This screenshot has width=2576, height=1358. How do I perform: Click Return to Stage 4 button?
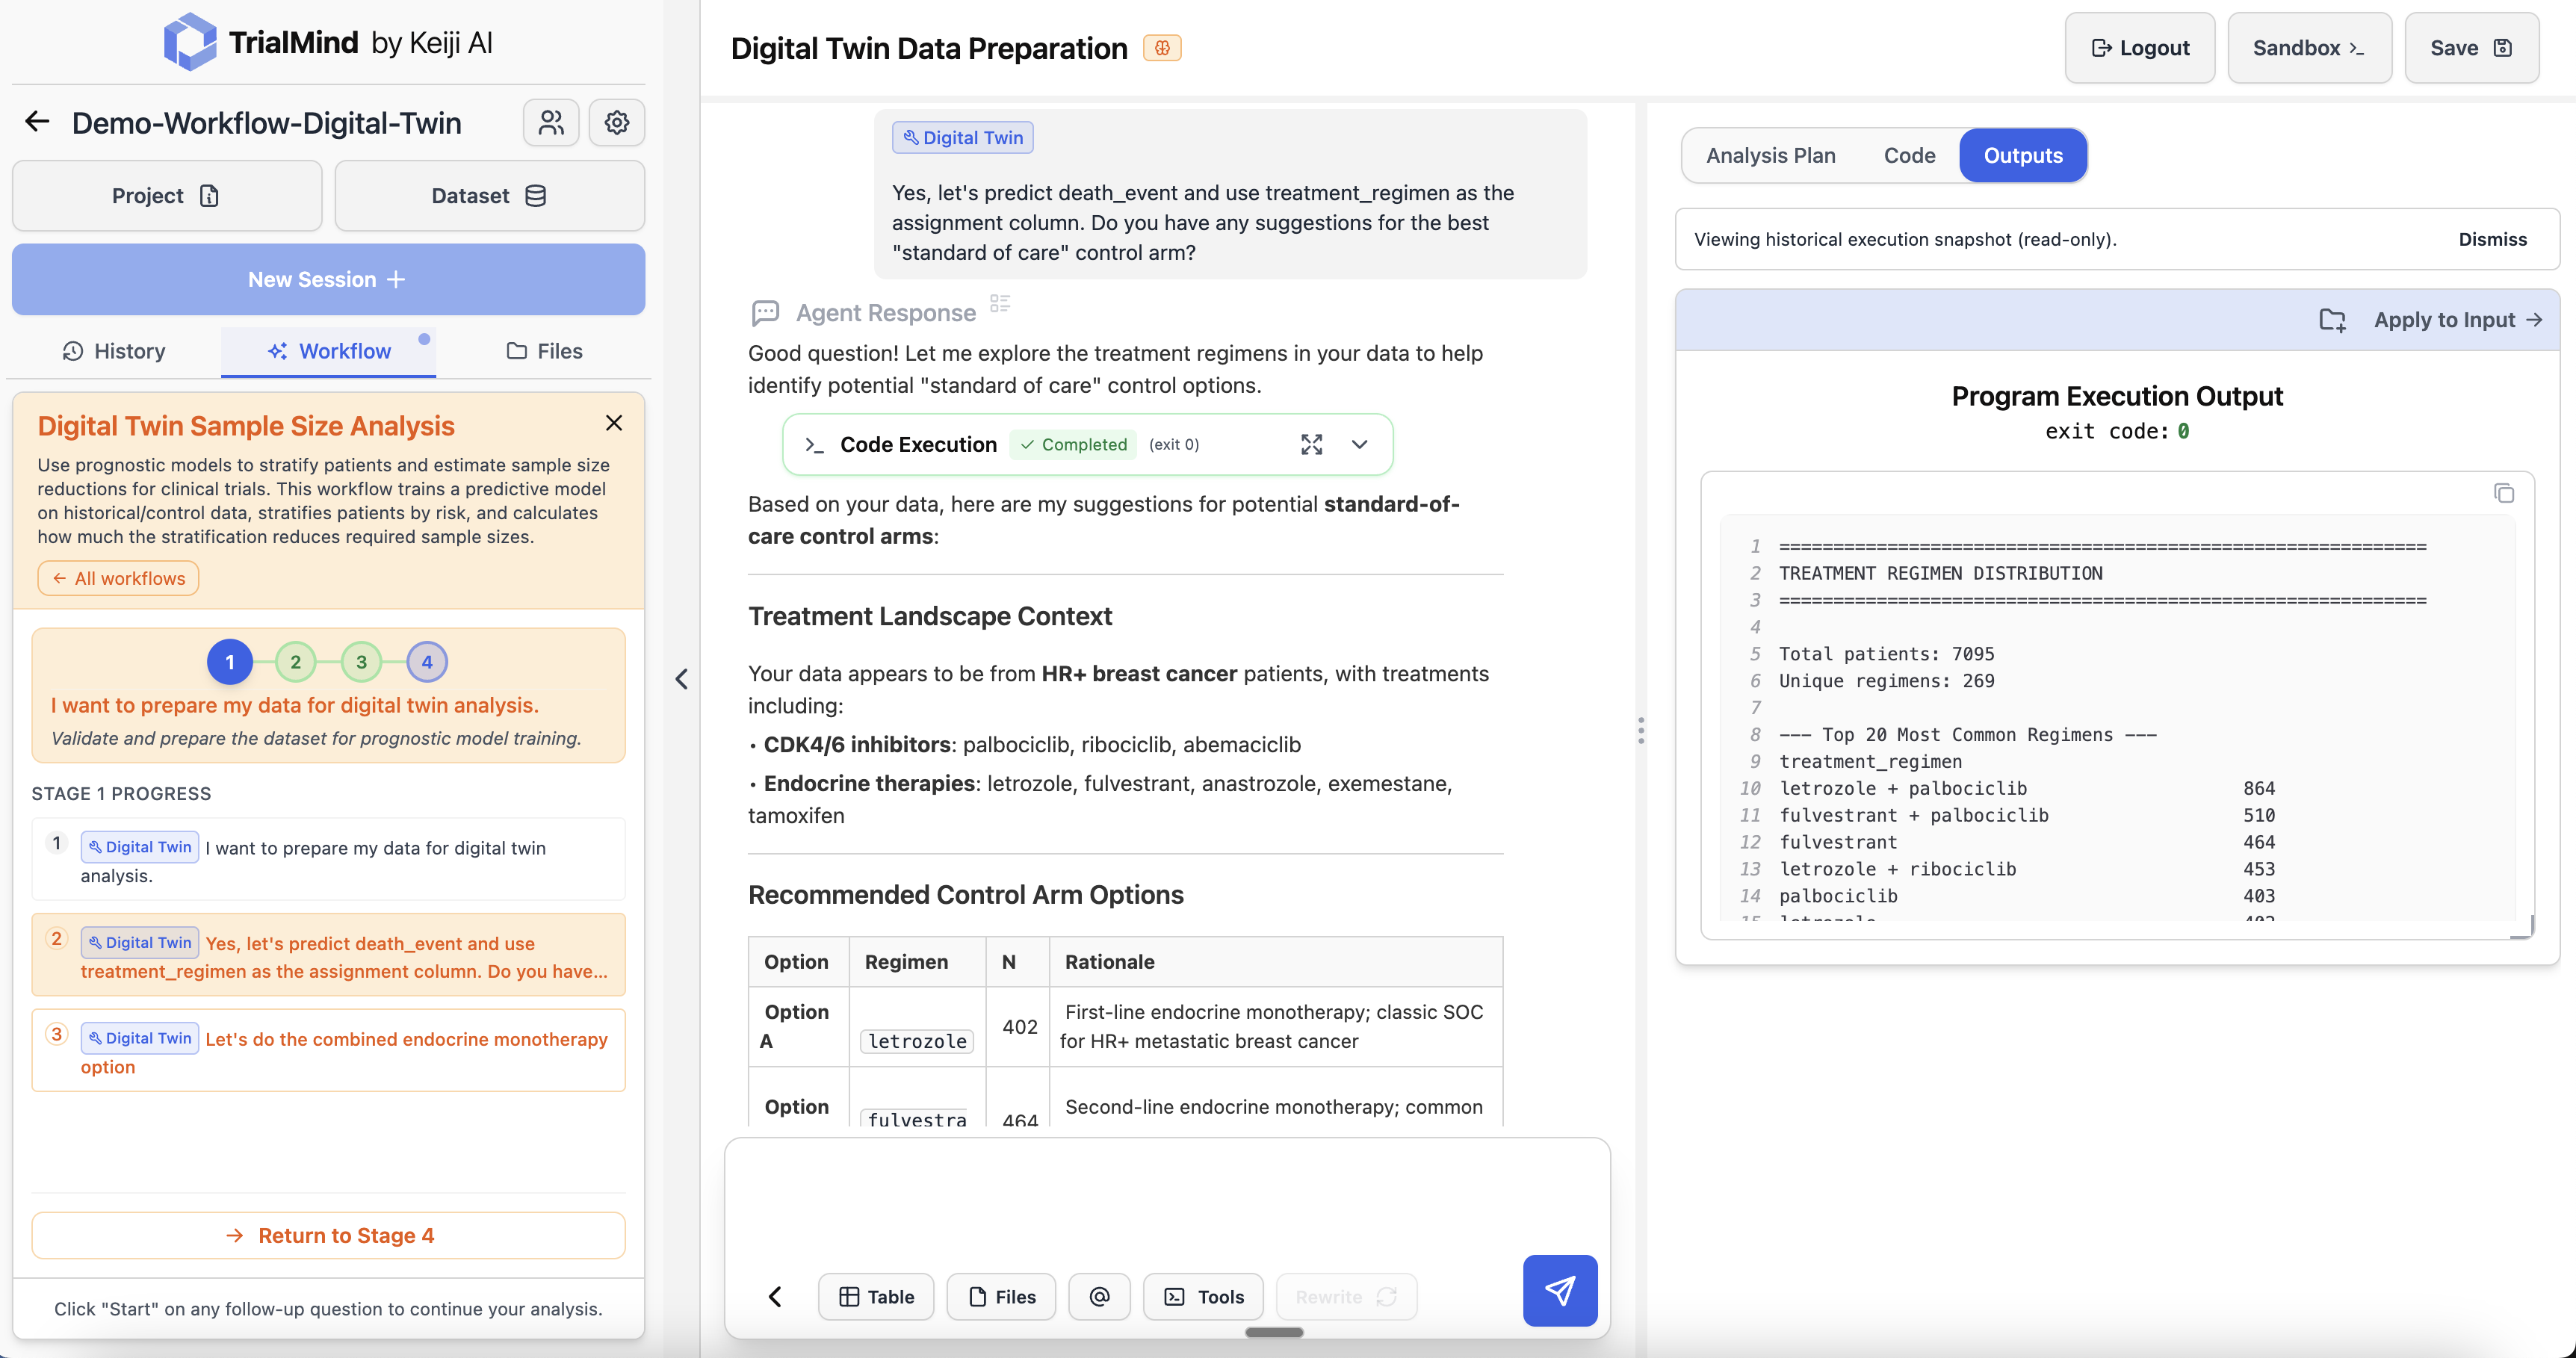click(328, 1235)
